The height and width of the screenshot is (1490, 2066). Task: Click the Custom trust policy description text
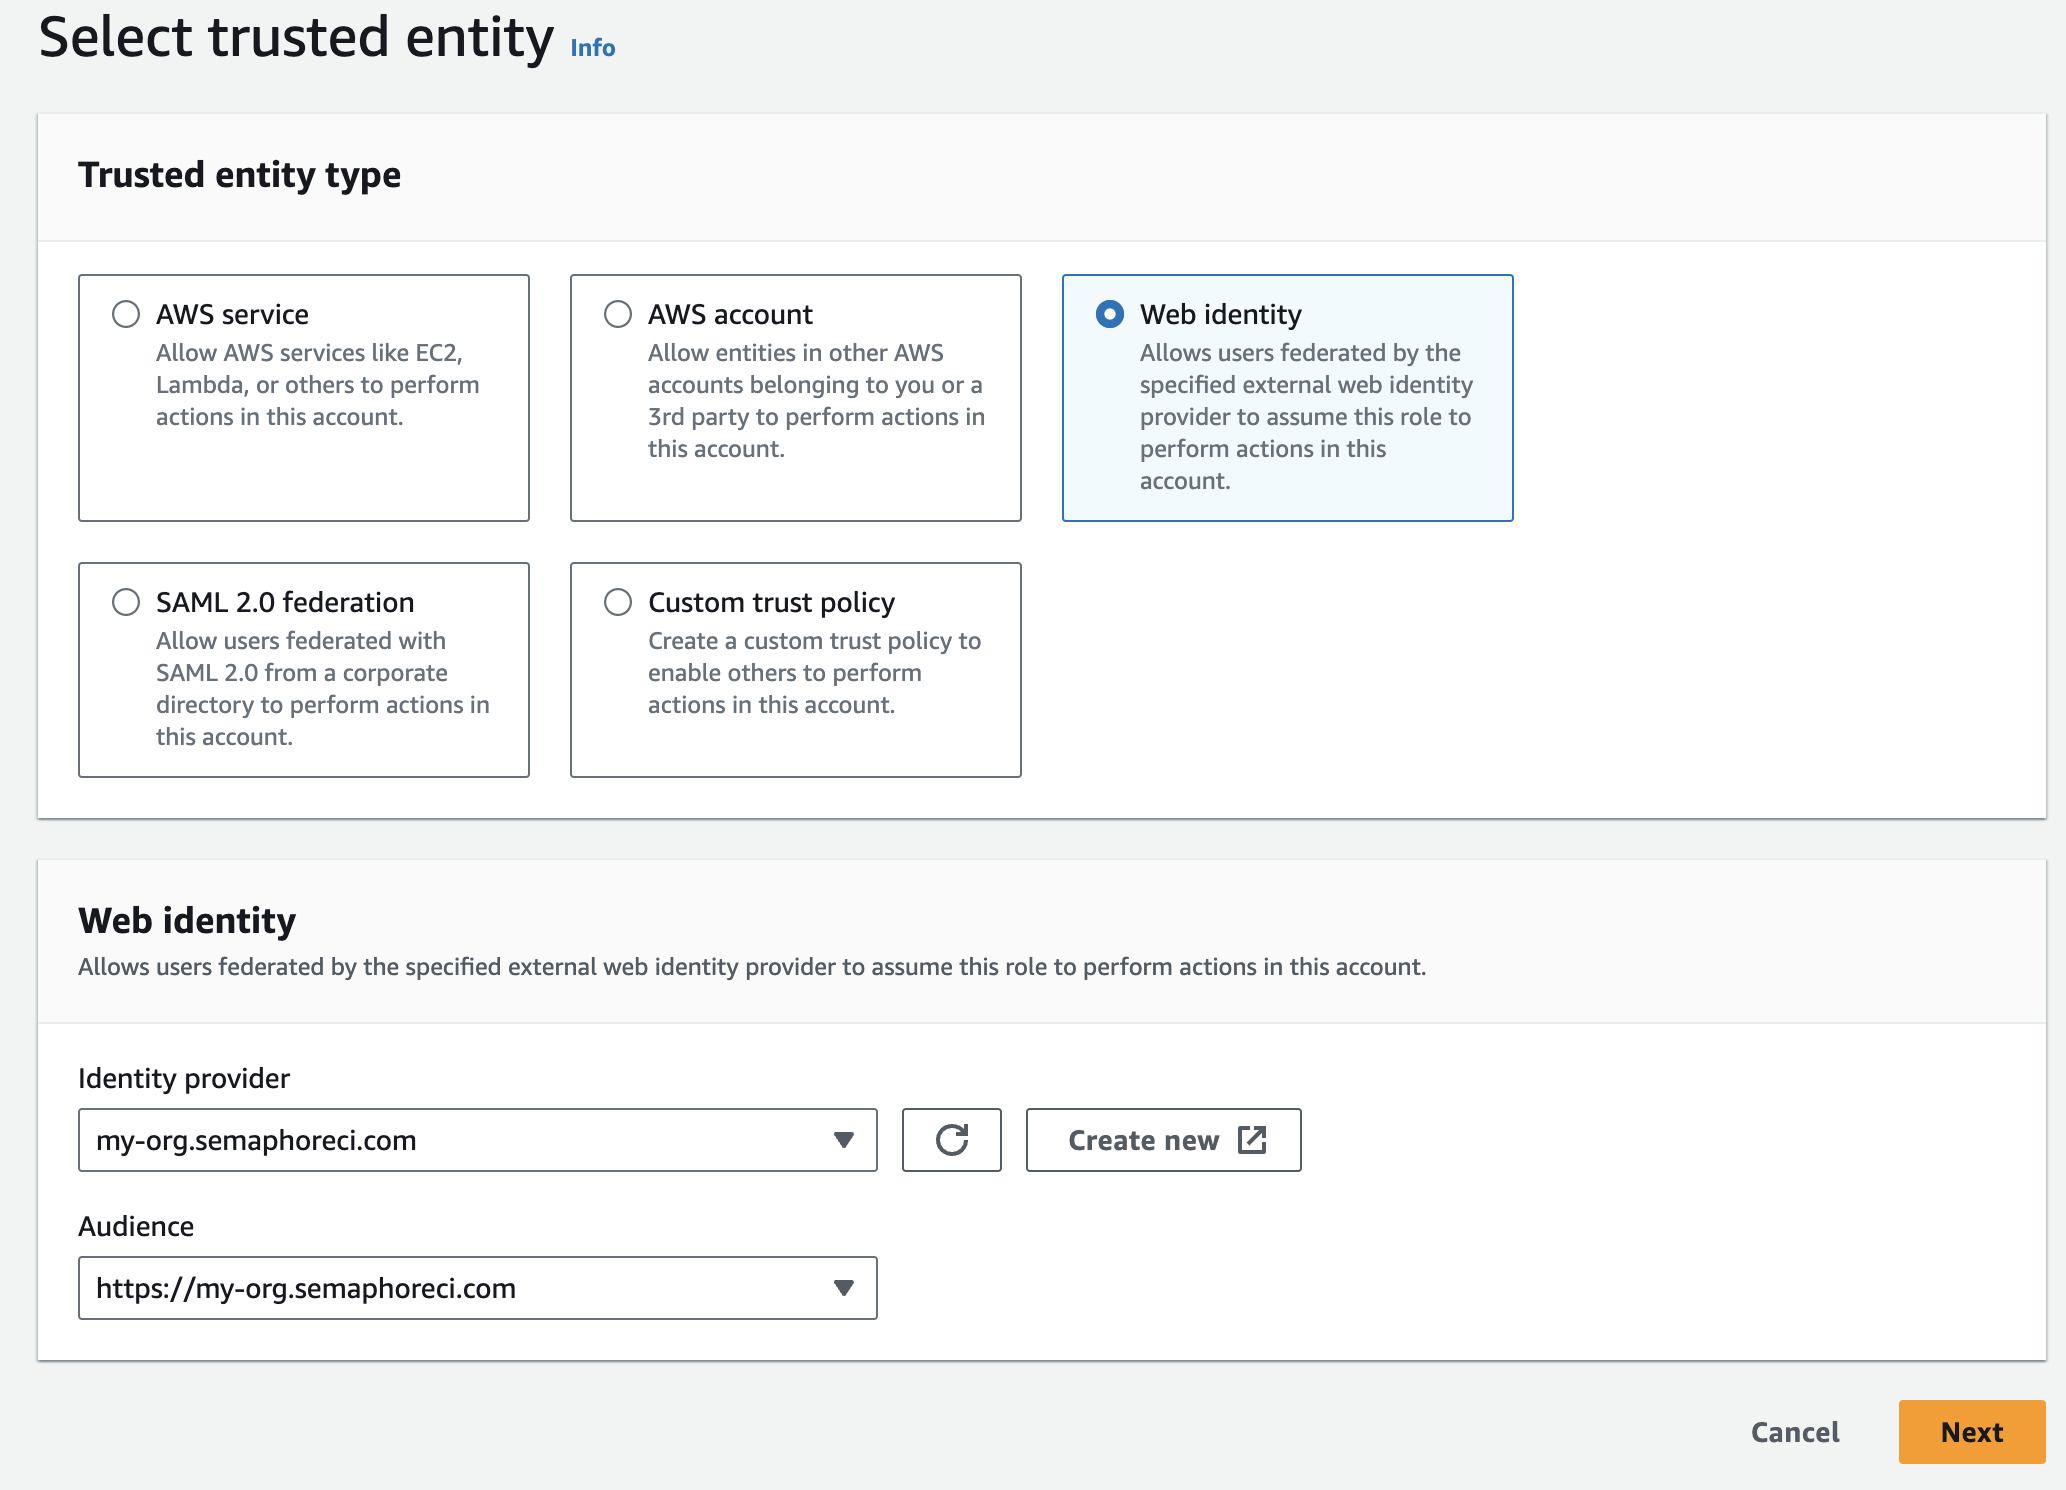pyautogui.click(x=814, y=673)
